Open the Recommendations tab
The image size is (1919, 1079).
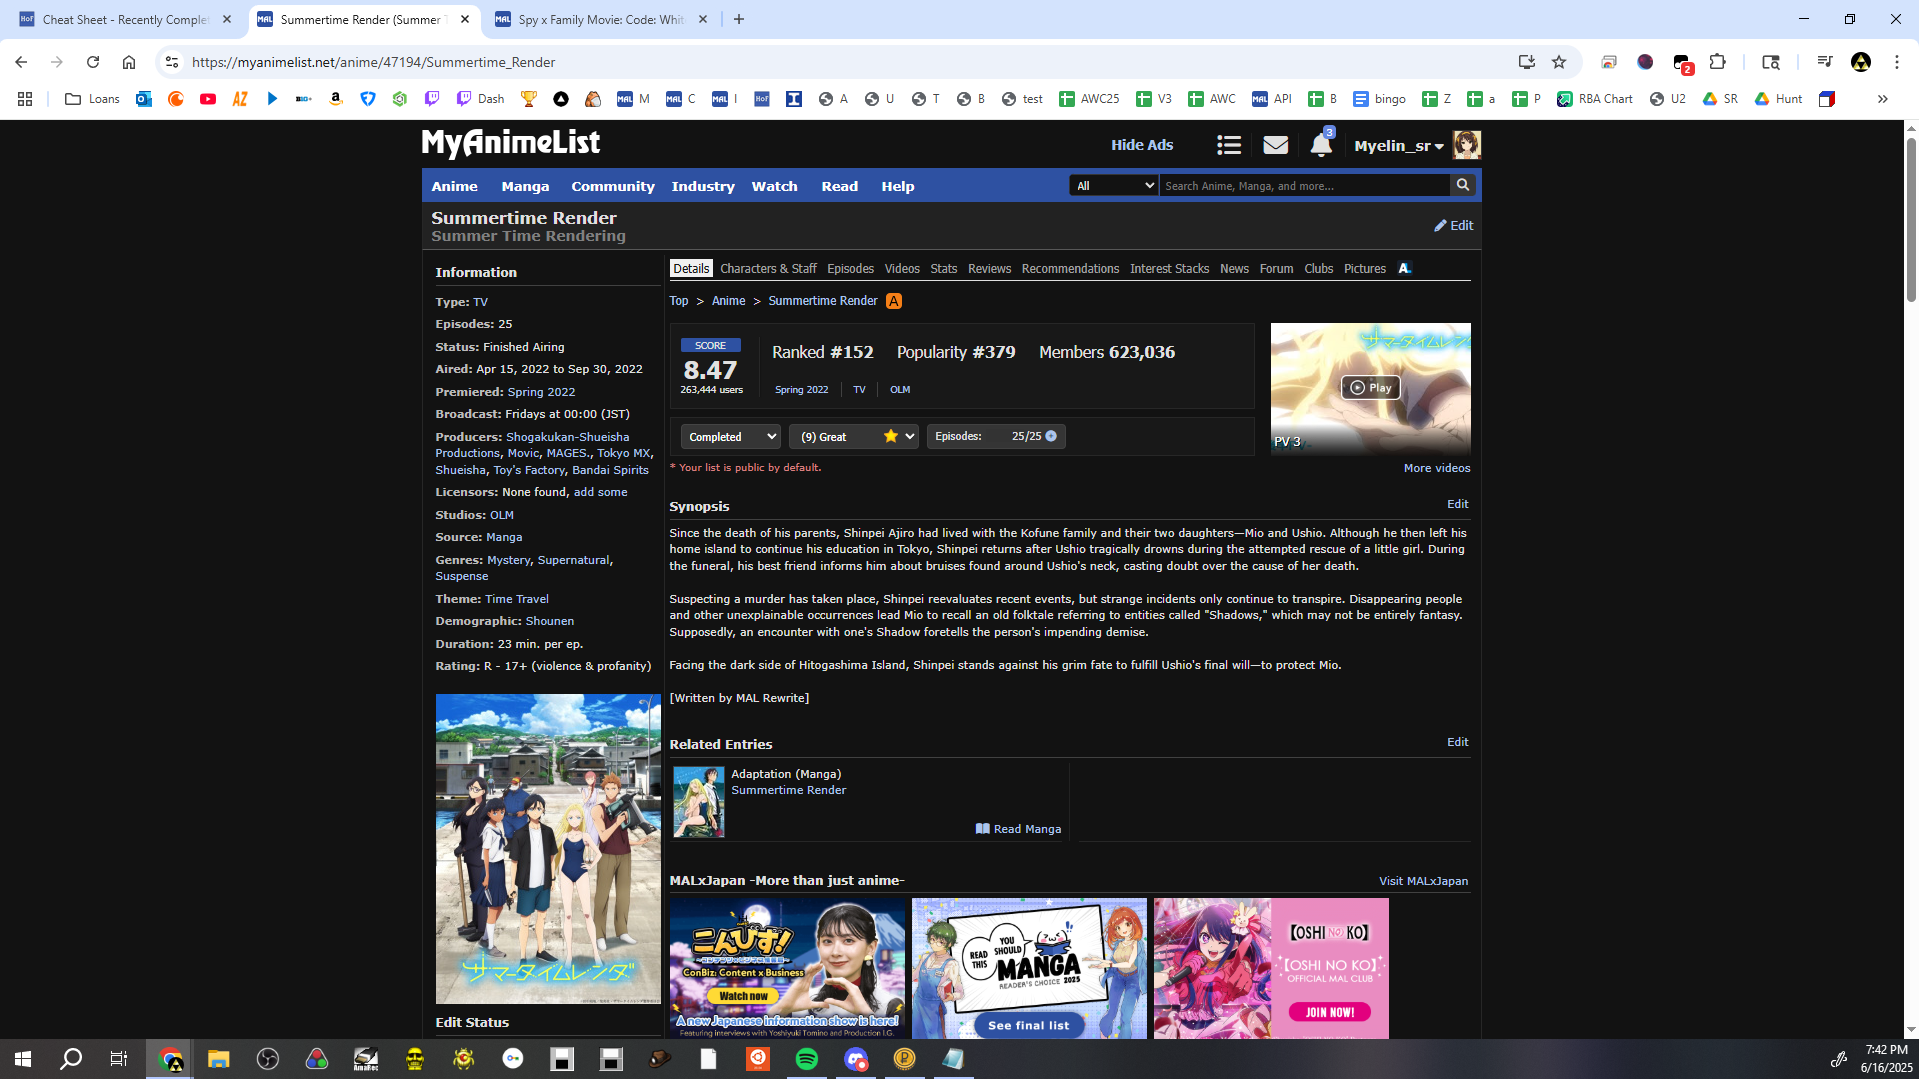pos(1070,269)
